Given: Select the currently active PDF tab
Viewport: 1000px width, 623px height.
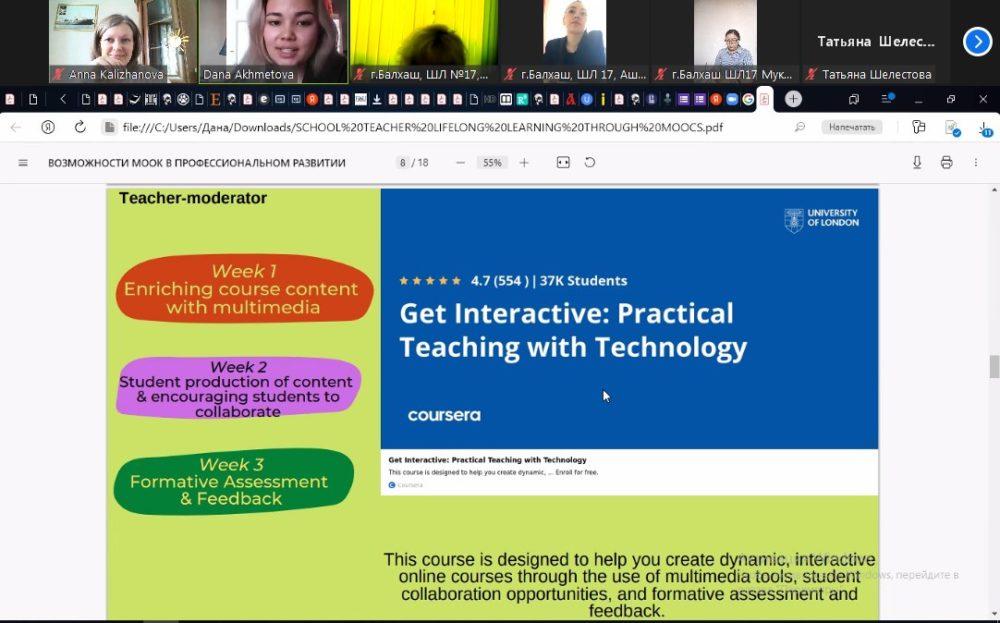Looking at the screenshot, I should [765, 99].
